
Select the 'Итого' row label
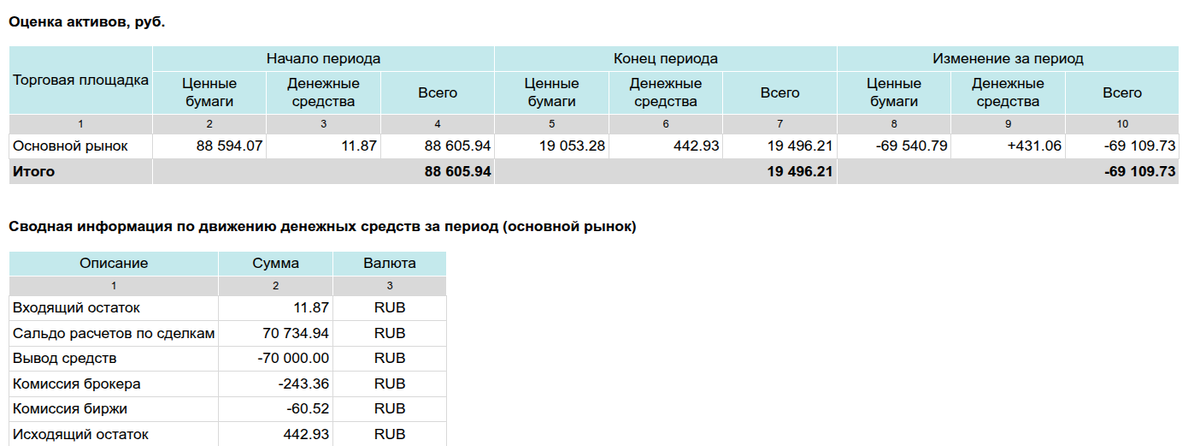[x=33, y=172]
